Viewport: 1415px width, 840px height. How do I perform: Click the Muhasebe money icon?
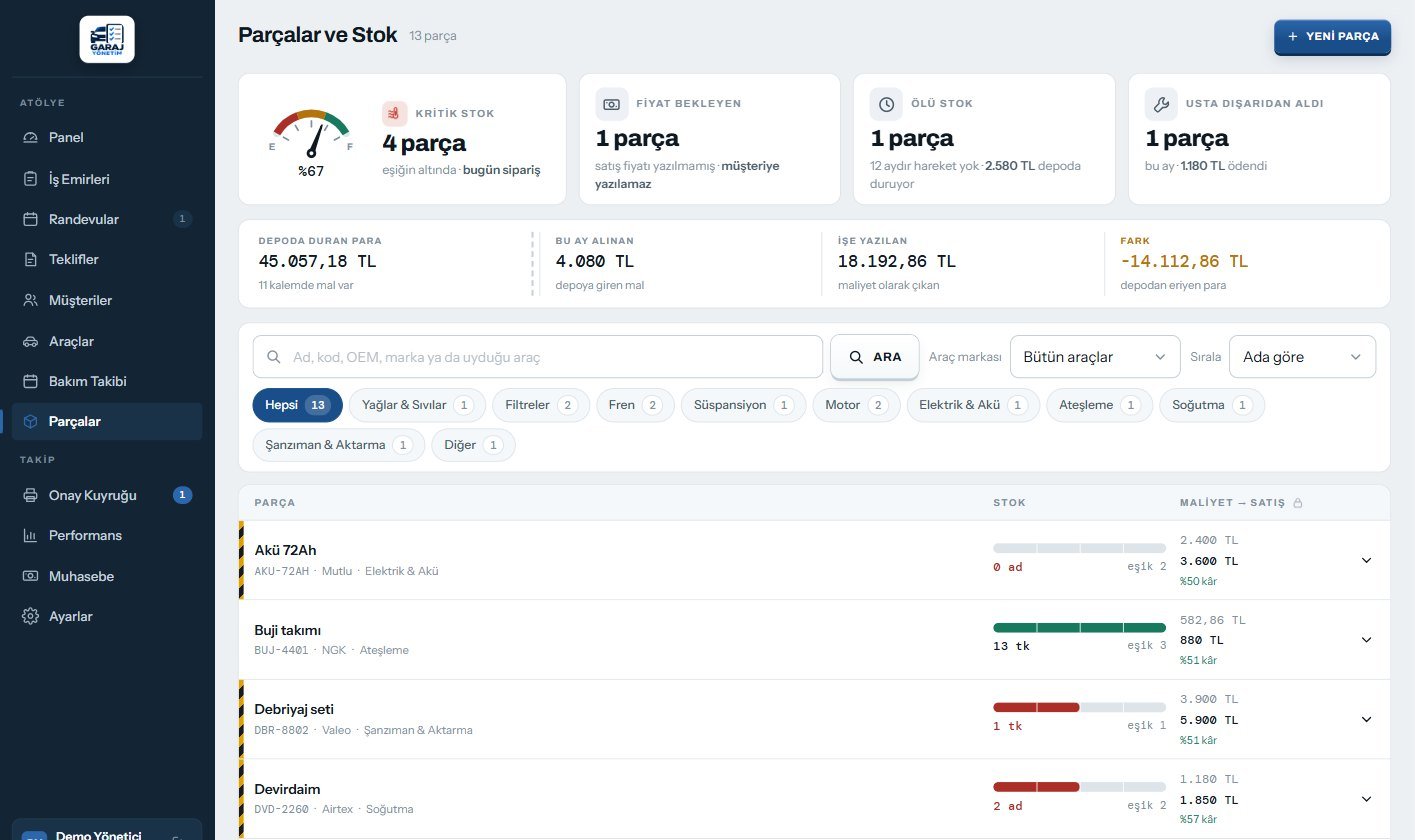click(x=30, y=576)
